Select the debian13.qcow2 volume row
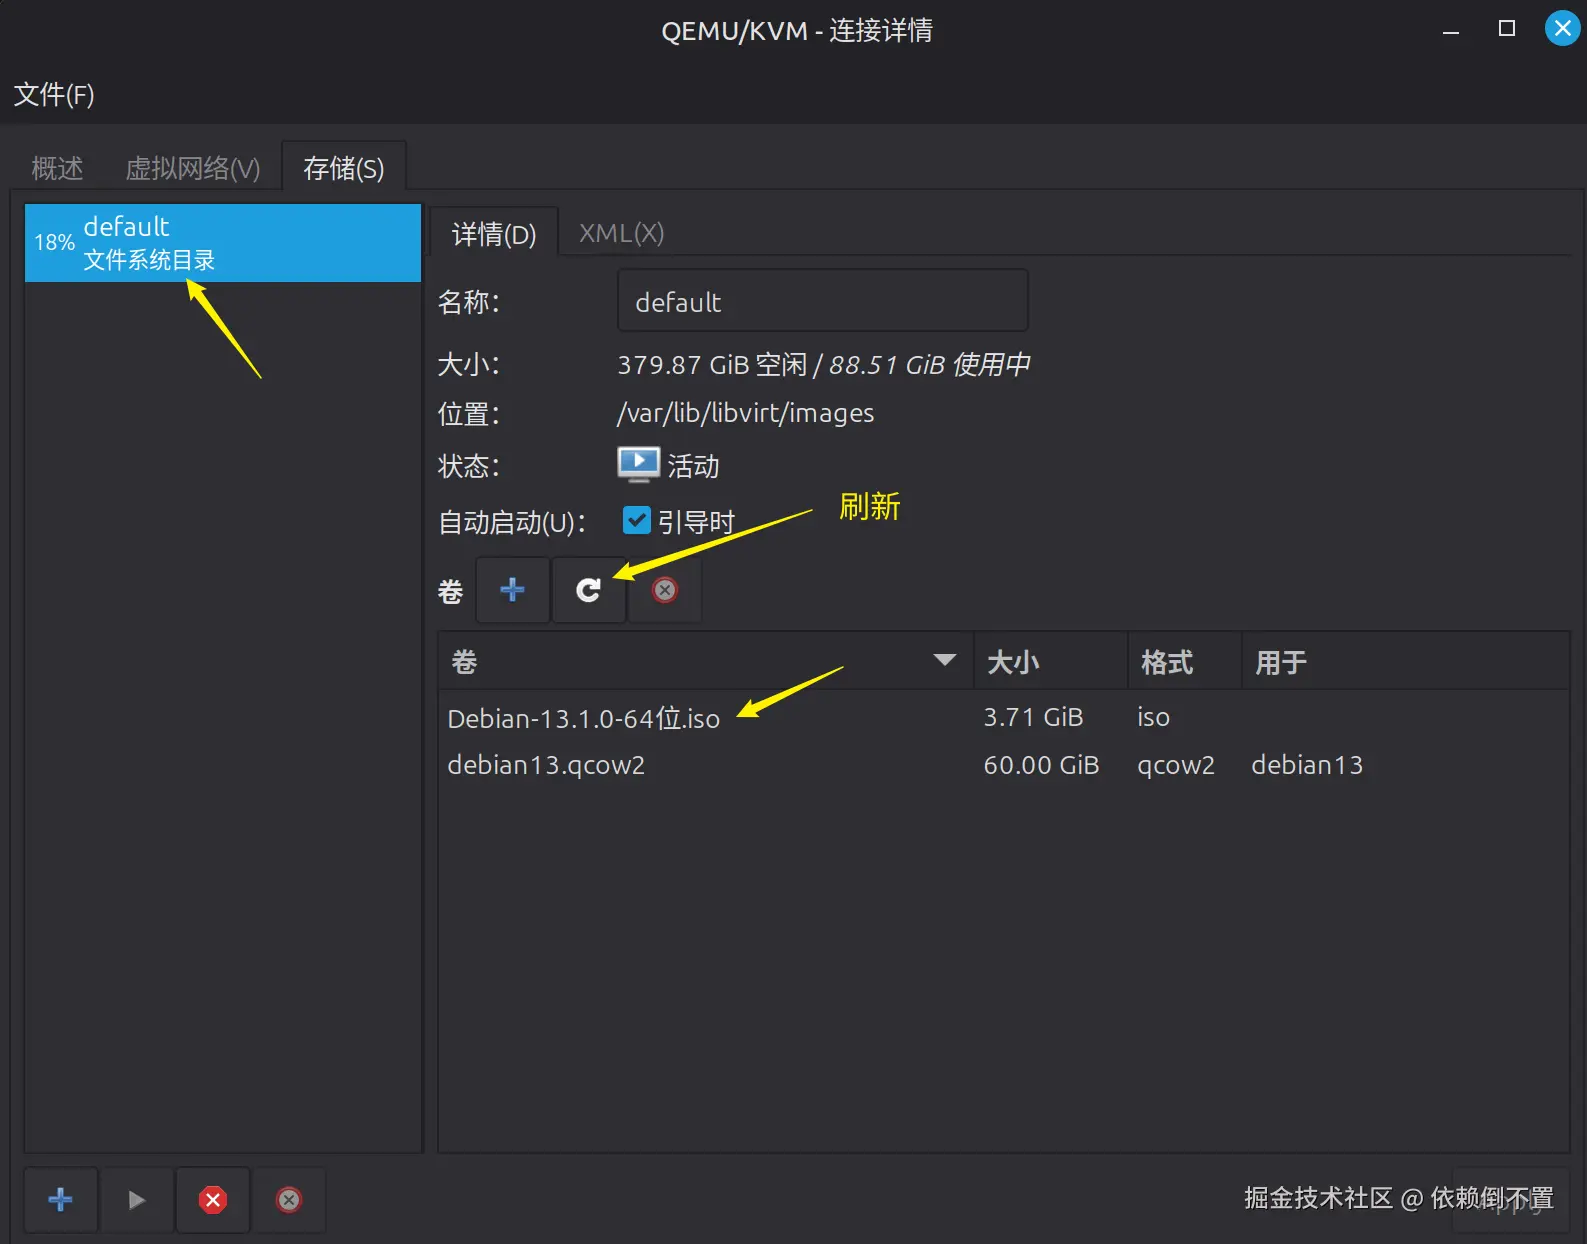 point(1003,765)
